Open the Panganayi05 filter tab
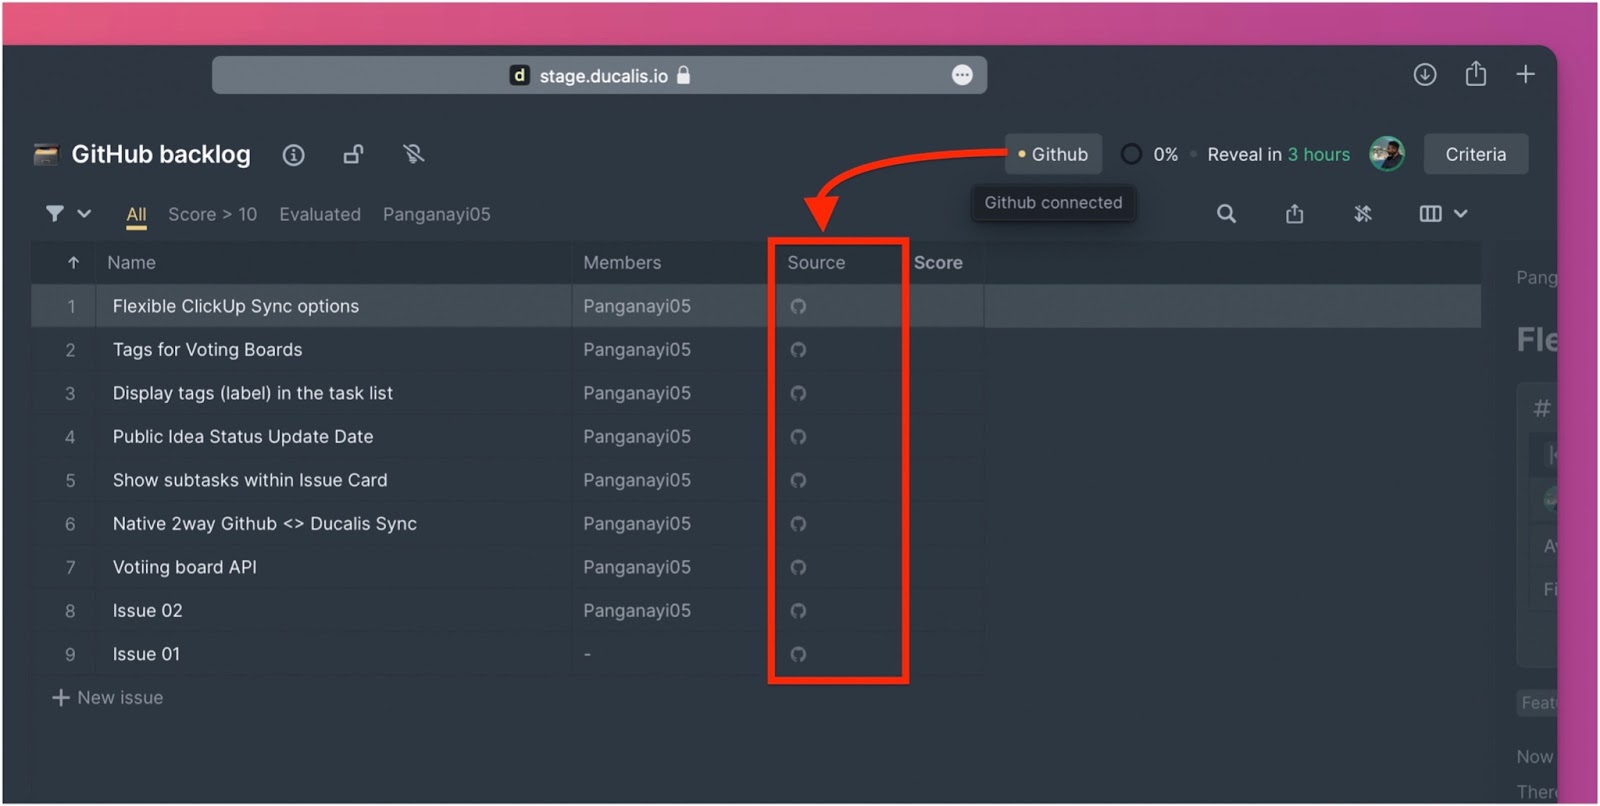The height and width of the screenshot is (806, 1600). [x=436, y=214]
